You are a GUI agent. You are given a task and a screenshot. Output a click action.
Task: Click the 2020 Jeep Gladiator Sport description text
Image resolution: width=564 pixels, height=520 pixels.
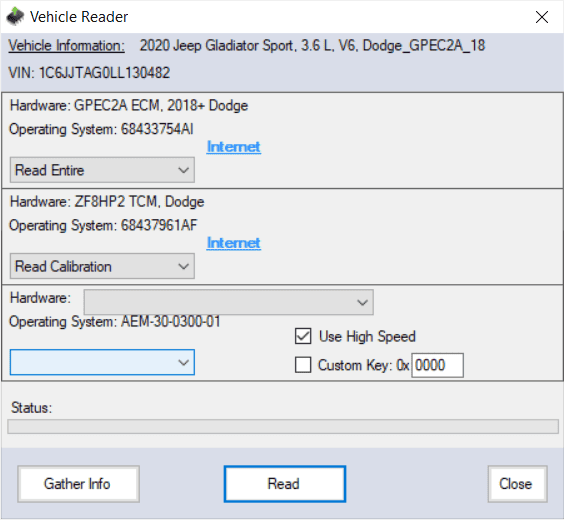[x=312, y=46]
